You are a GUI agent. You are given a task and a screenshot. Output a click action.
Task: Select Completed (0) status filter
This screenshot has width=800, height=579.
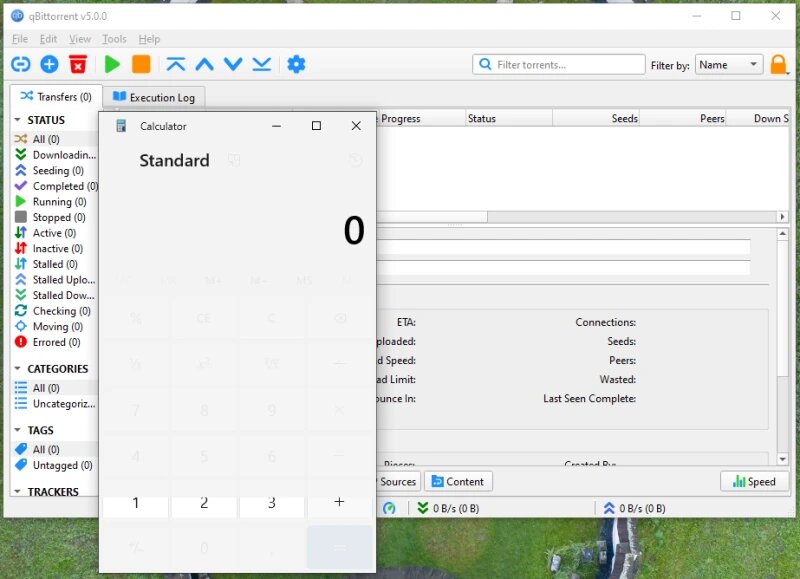click(x=55, y=186)
